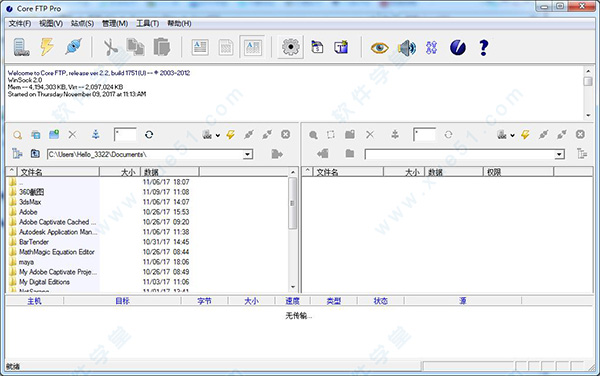Viewport: 600px width, 376px height.
Task: Toggle the remote pane tree view icon
Action: pyautogui.click(x=582, y=154)
